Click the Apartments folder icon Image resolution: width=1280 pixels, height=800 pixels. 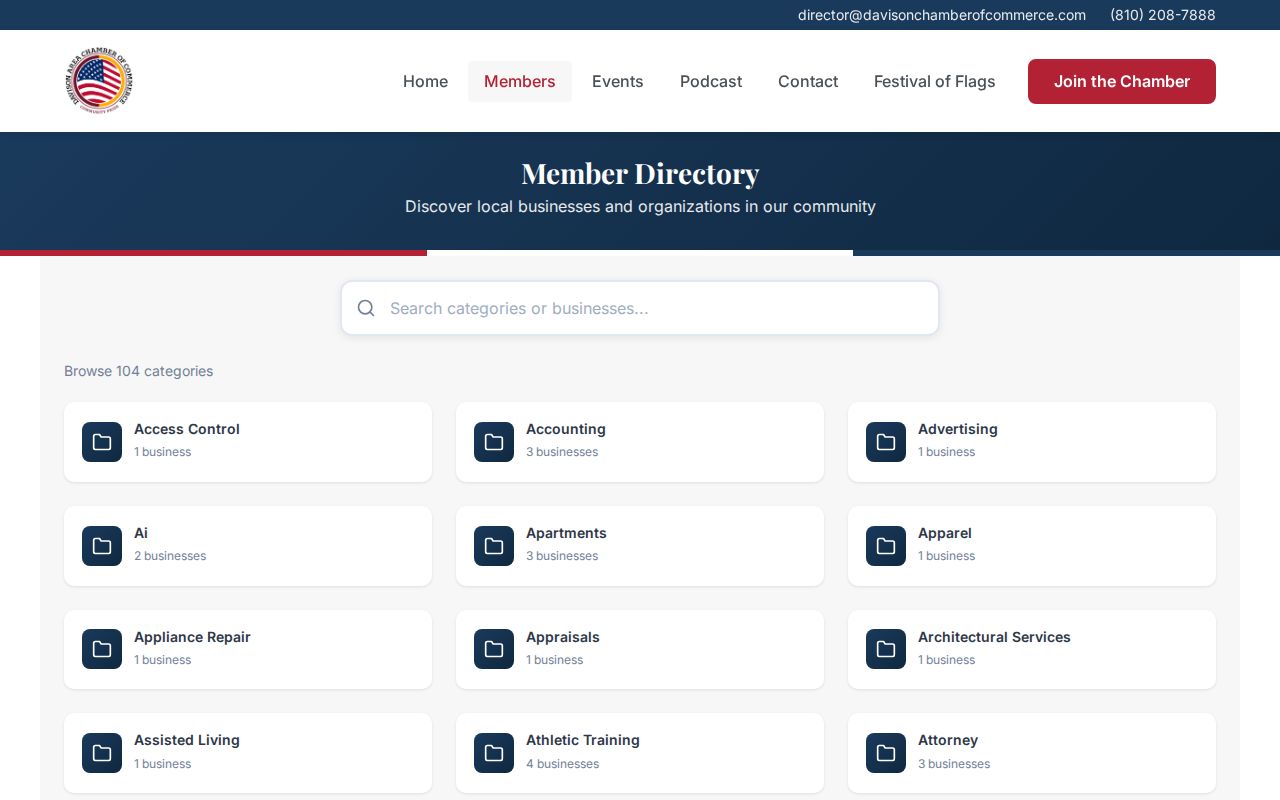[x=494, y=546]
